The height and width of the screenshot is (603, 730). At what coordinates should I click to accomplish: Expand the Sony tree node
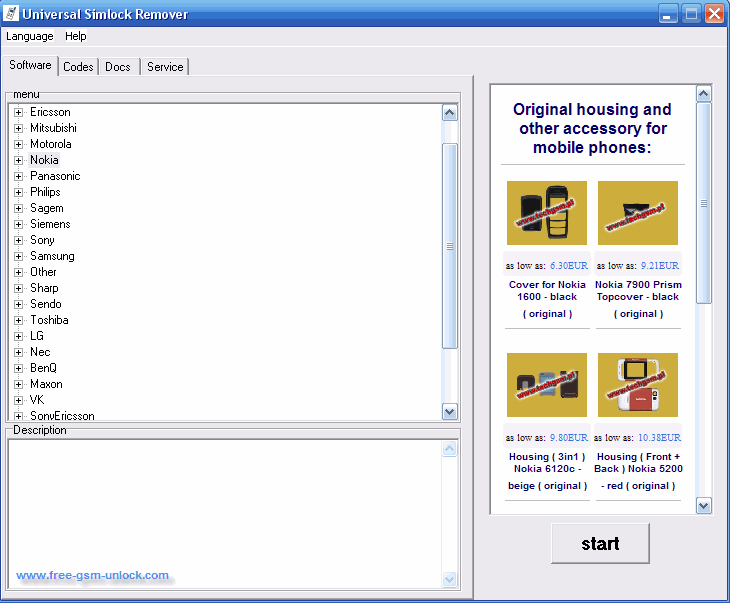click(18, 240)
